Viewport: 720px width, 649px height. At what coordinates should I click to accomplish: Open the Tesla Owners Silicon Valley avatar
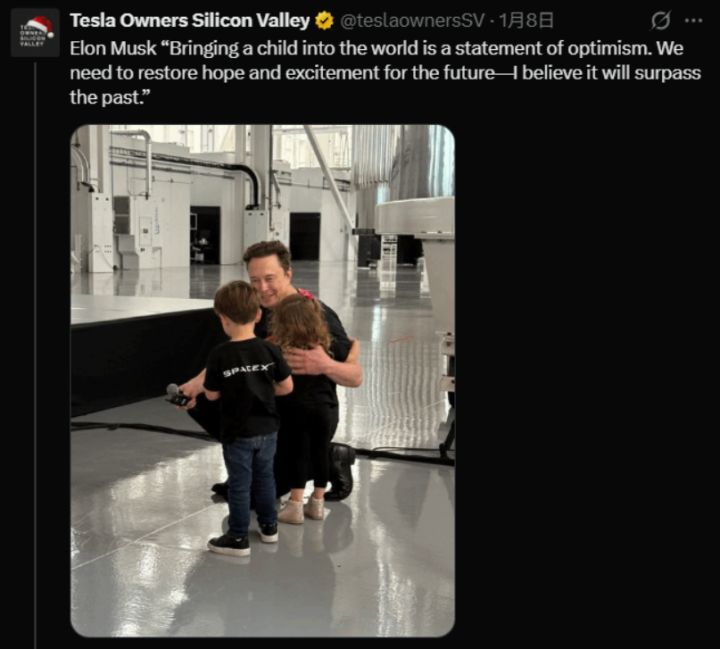tap(35, 32)
